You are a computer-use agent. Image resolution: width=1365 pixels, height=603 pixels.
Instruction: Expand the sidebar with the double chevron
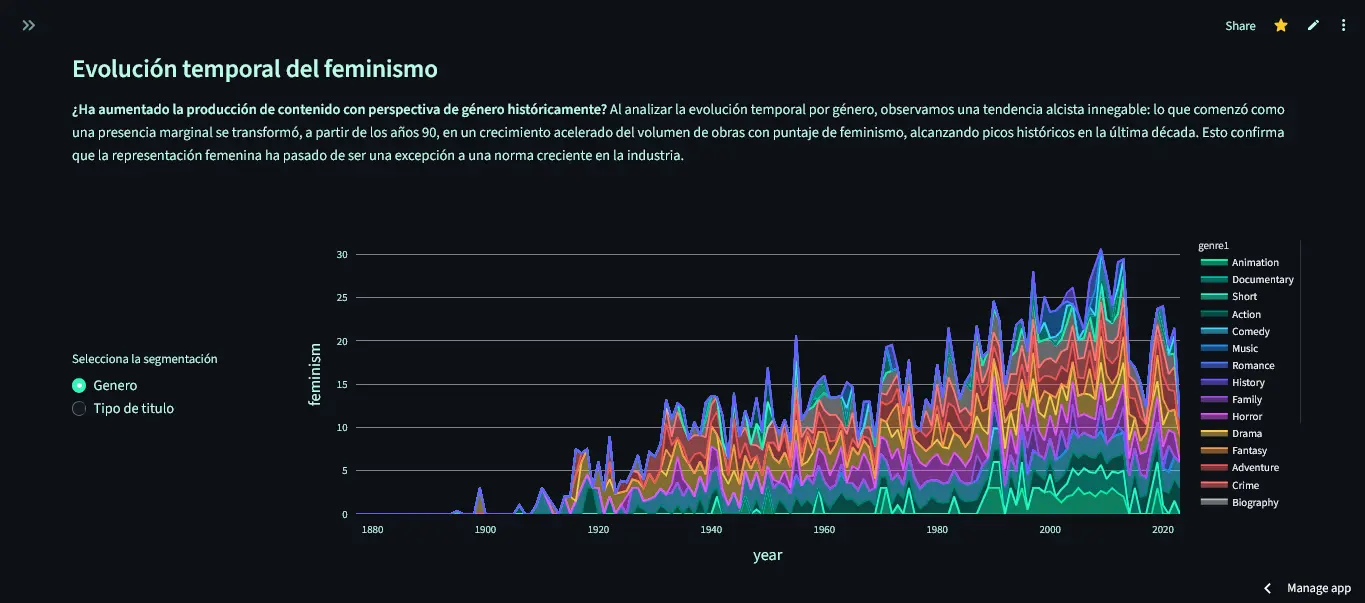pos(29,25)
